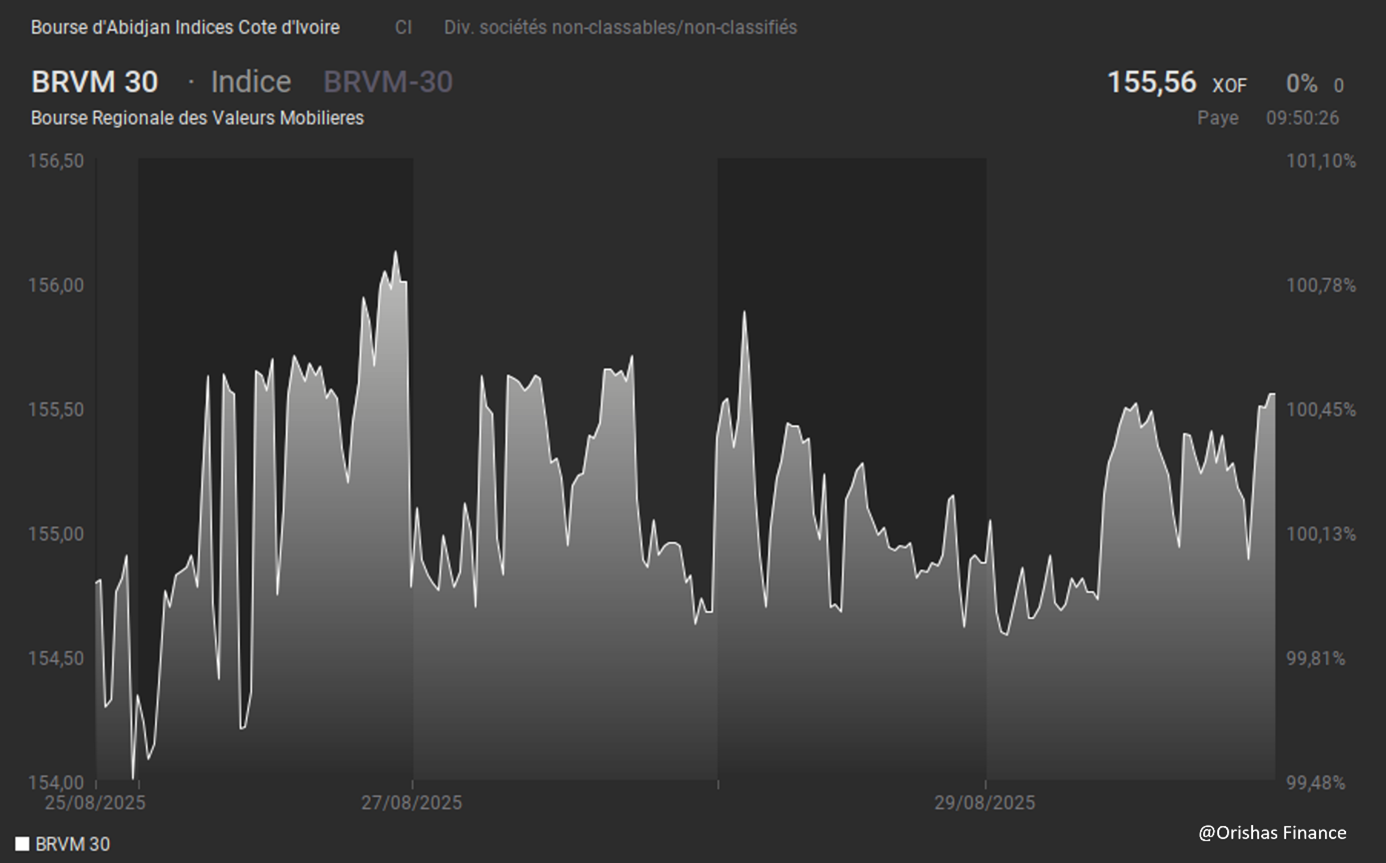Select the 27/08/2025 date axis marker
The image size is (1386, 863).
coord(412,802)
